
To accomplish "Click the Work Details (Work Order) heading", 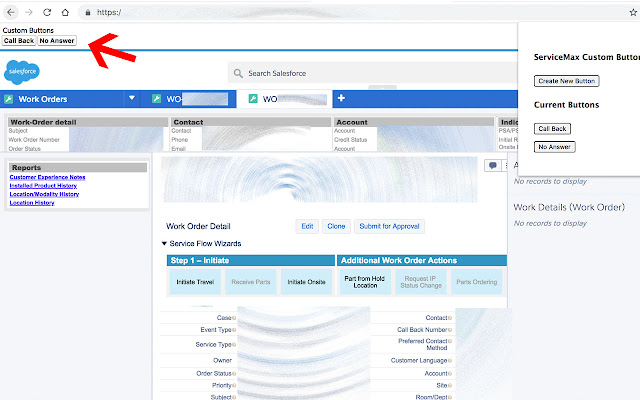I will point(569,207).
